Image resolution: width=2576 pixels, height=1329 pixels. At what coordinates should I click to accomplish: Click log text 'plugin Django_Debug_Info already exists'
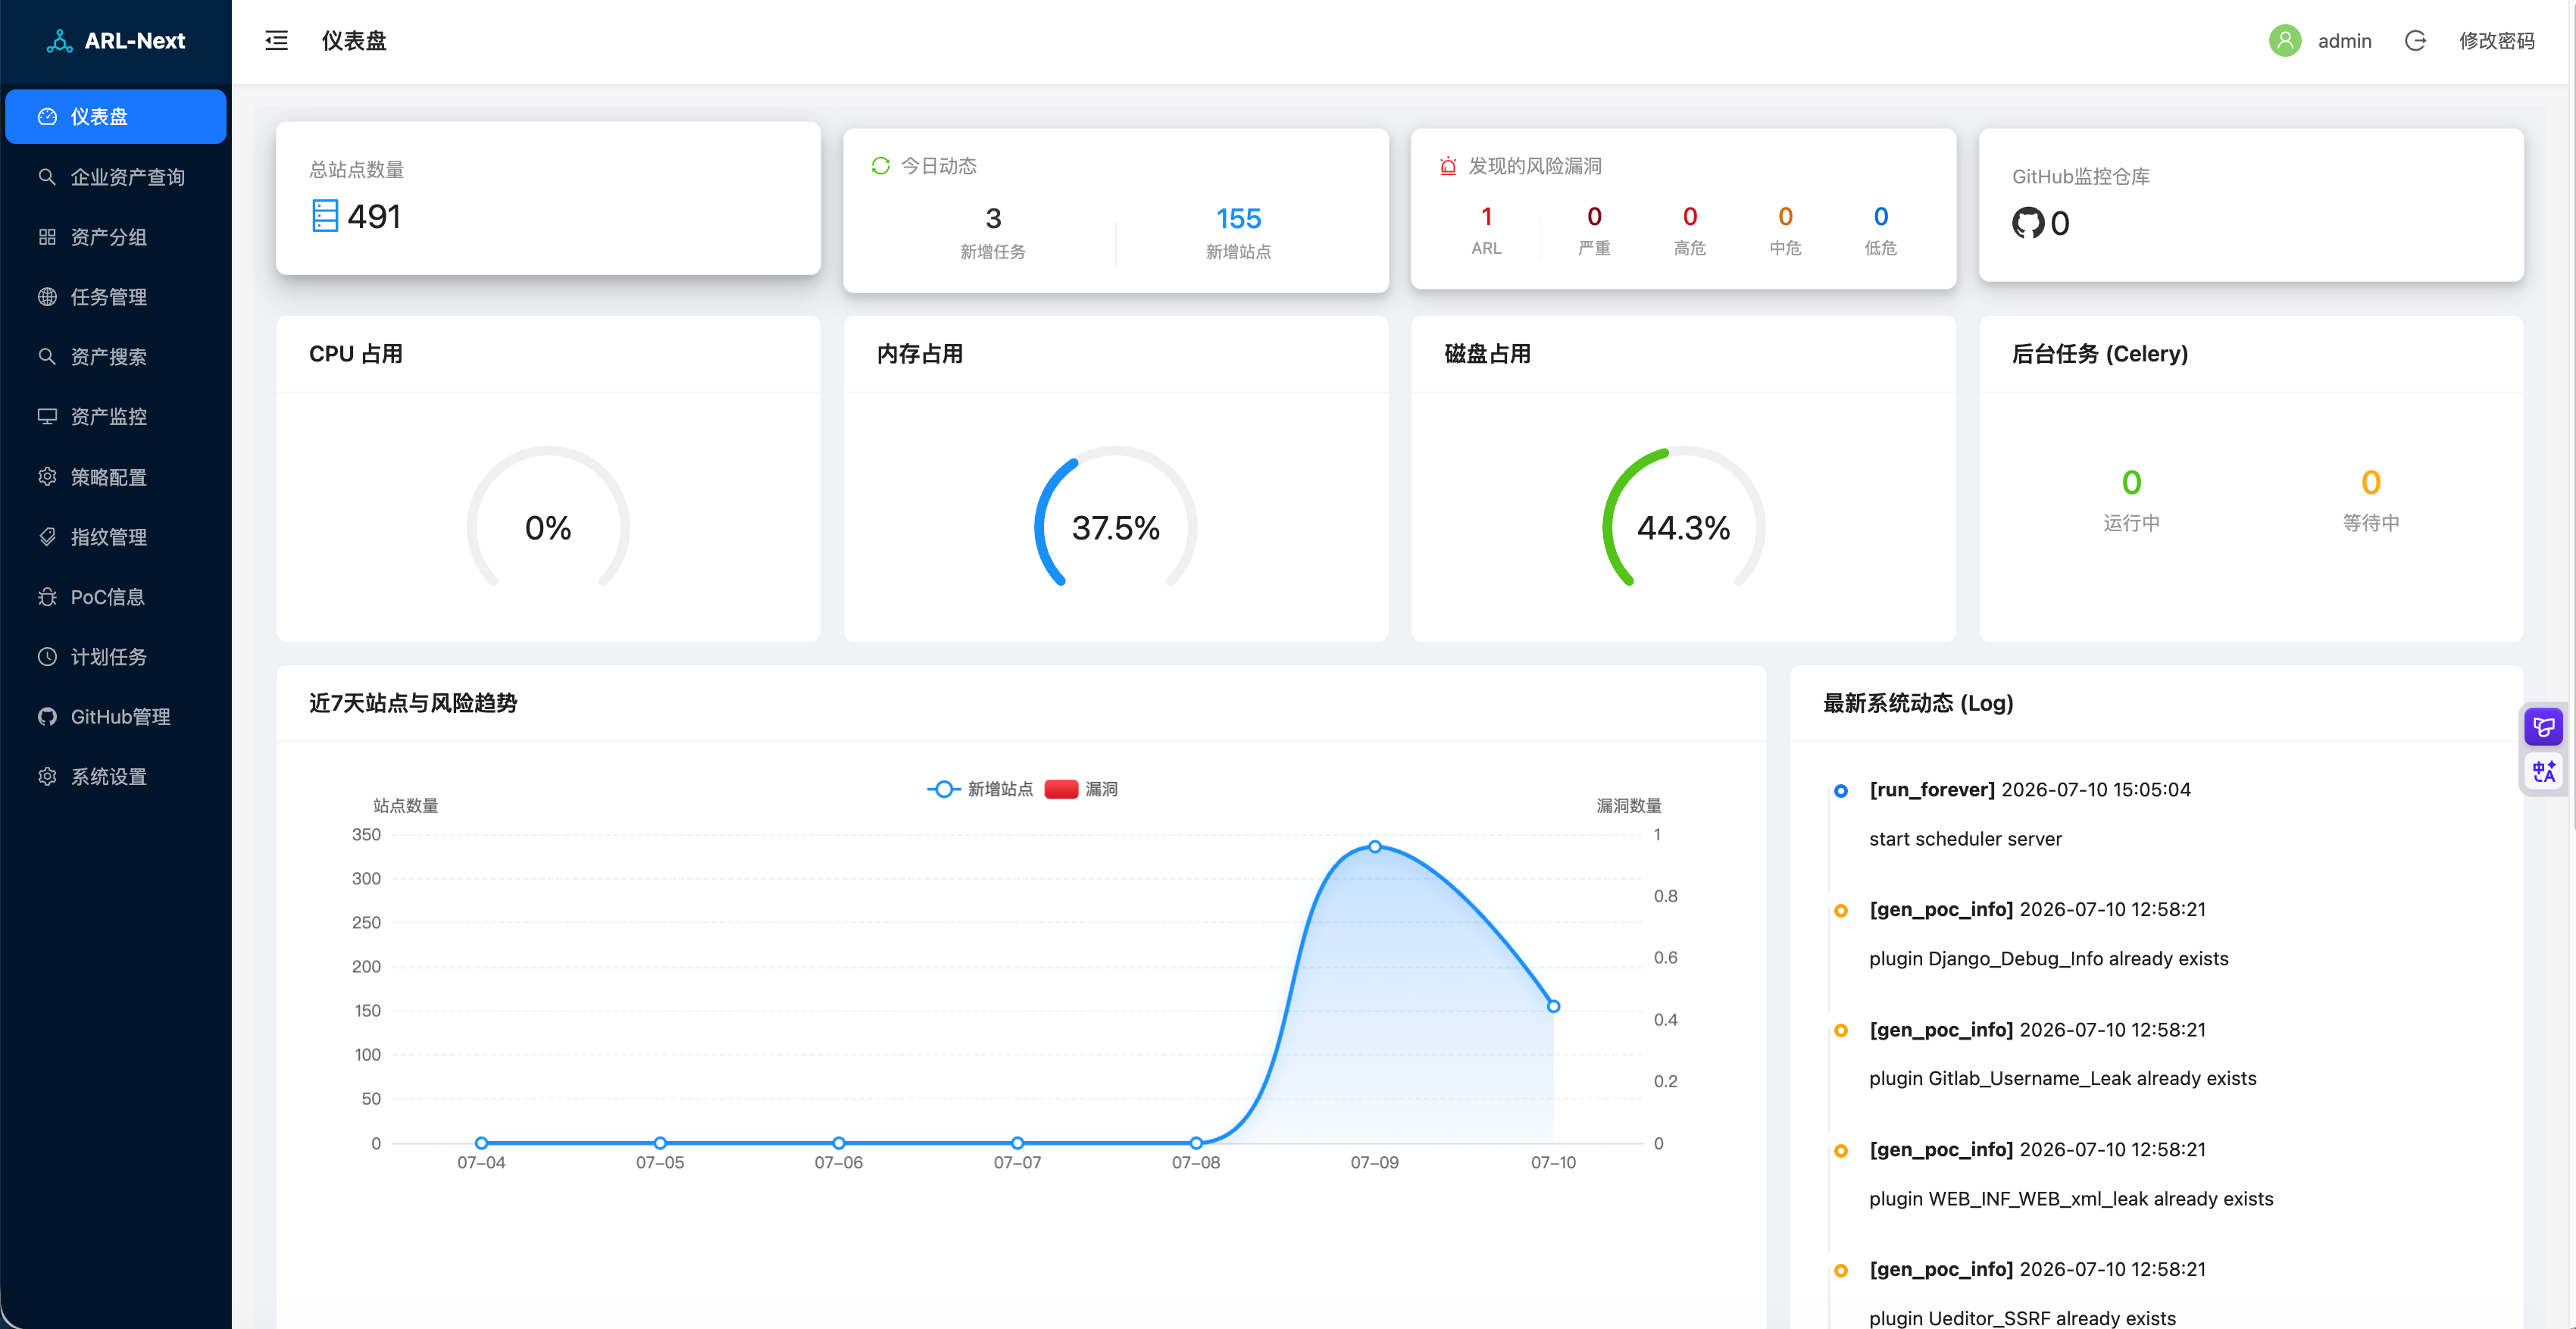click(2049, 959)
